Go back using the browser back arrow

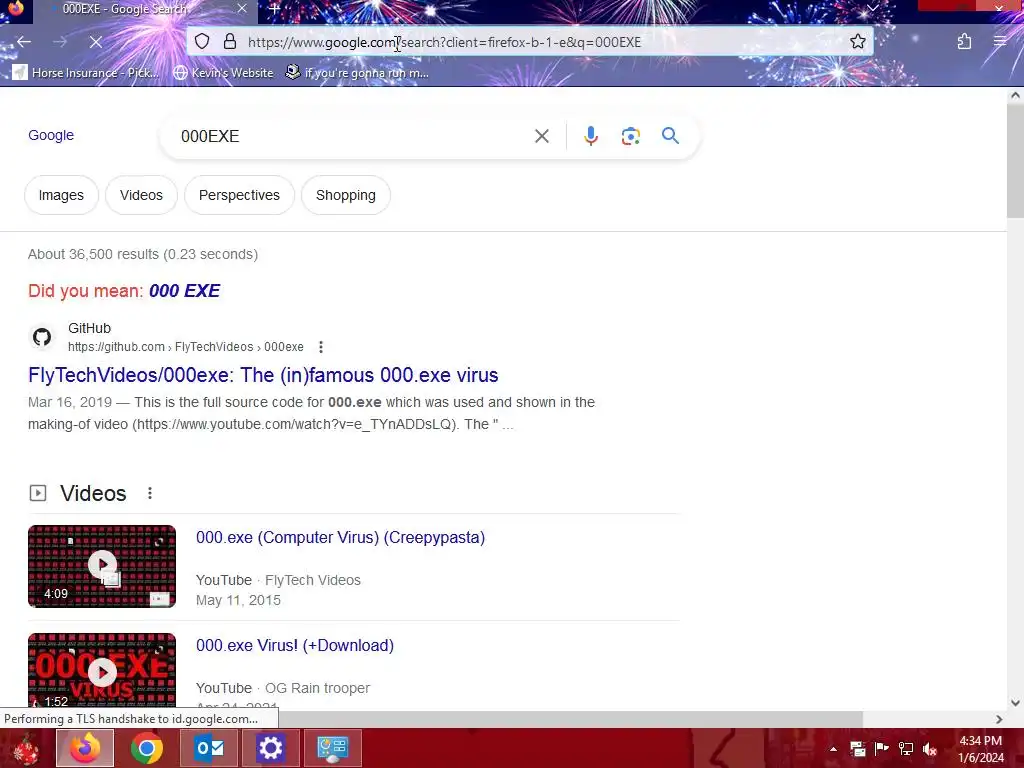point(24,42)
